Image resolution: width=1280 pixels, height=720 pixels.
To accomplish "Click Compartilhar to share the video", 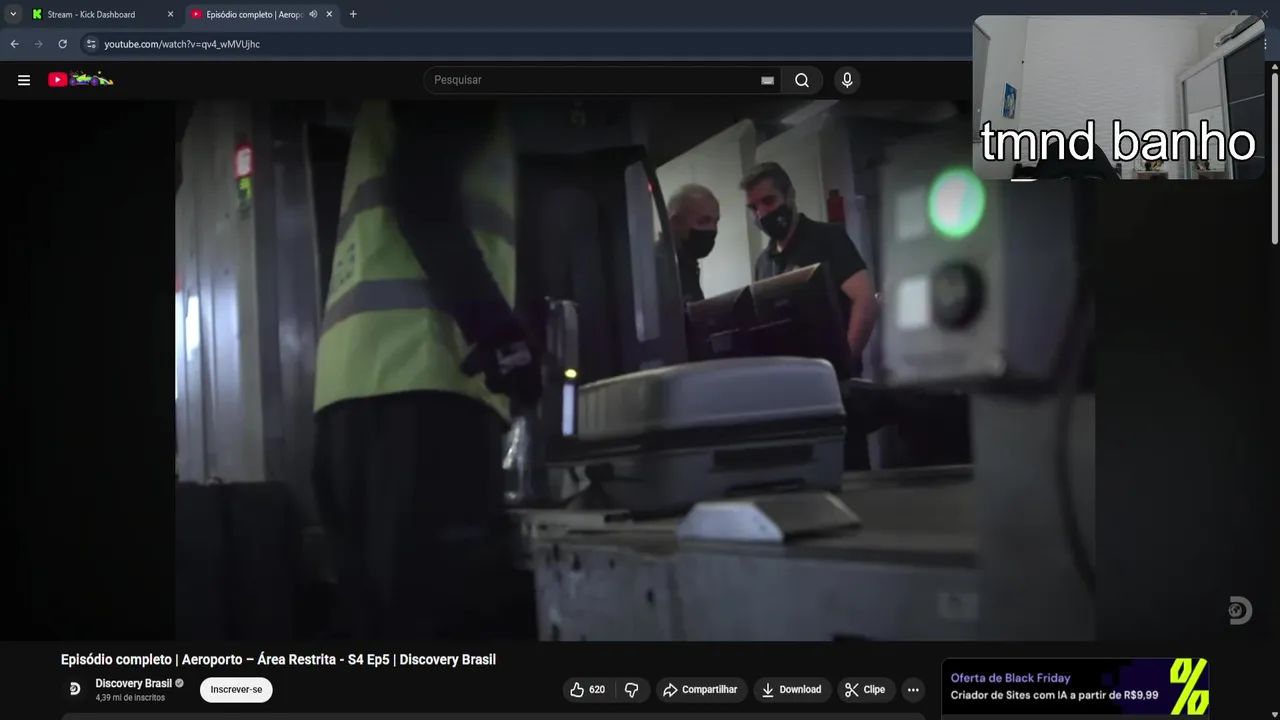I will pyautogui.click(x=700, y=689).
